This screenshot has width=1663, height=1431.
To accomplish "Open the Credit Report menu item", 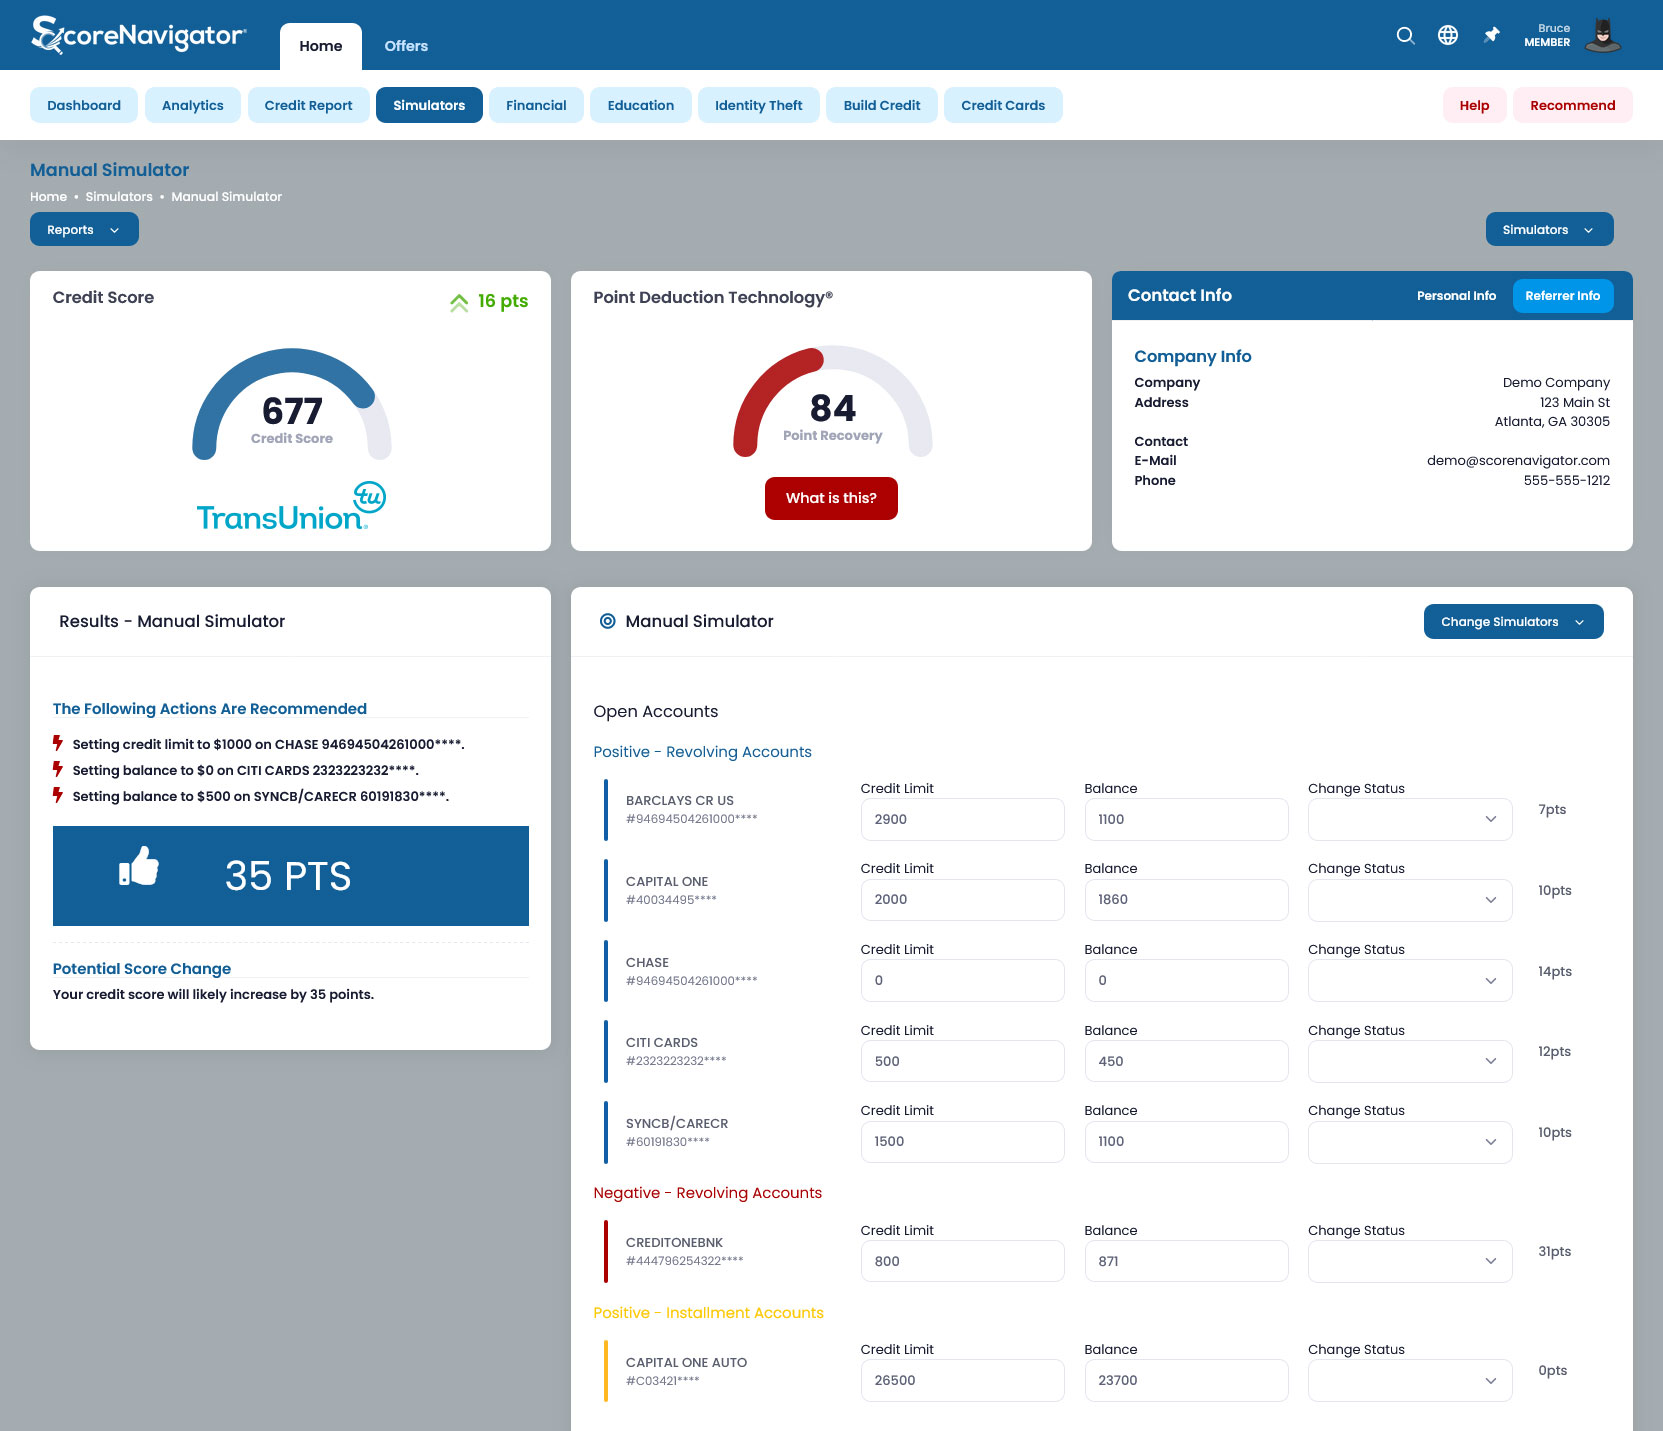I will point(308,105).
